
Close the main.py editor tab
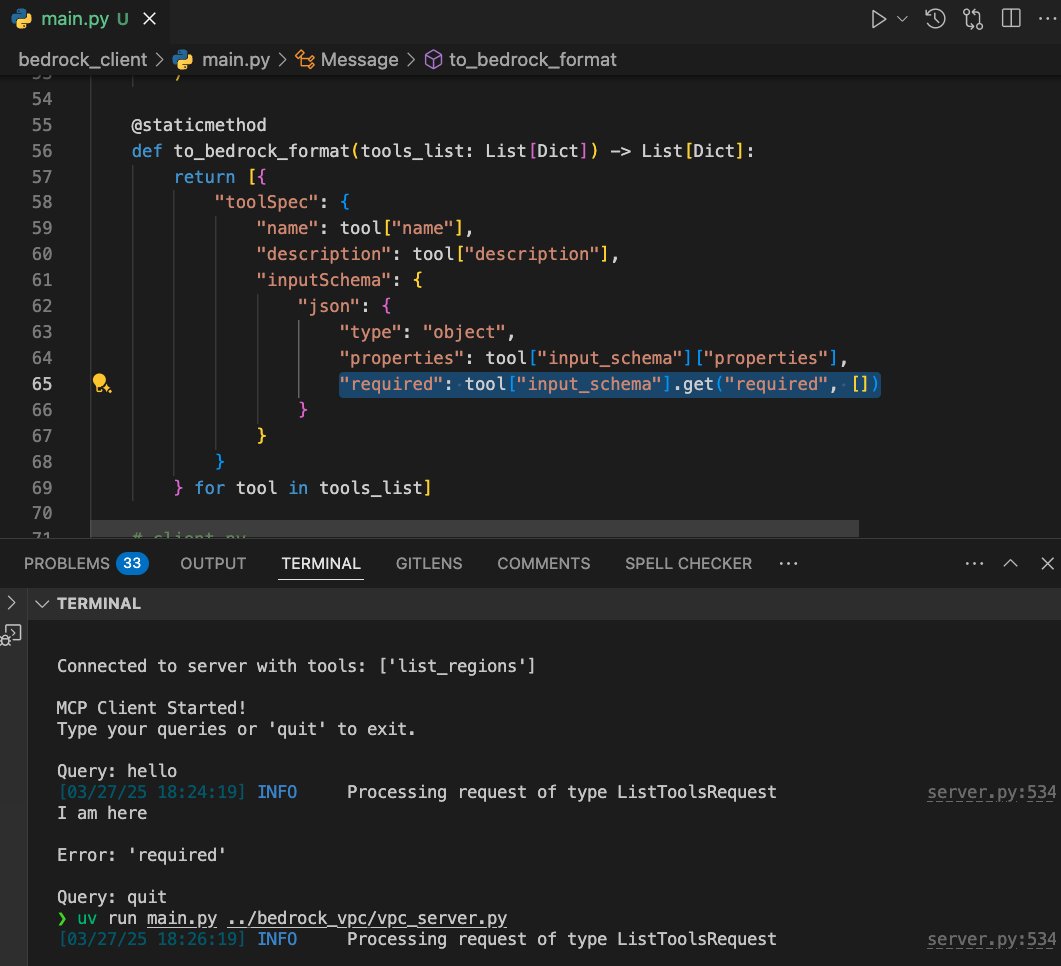(x=150, y=19)
